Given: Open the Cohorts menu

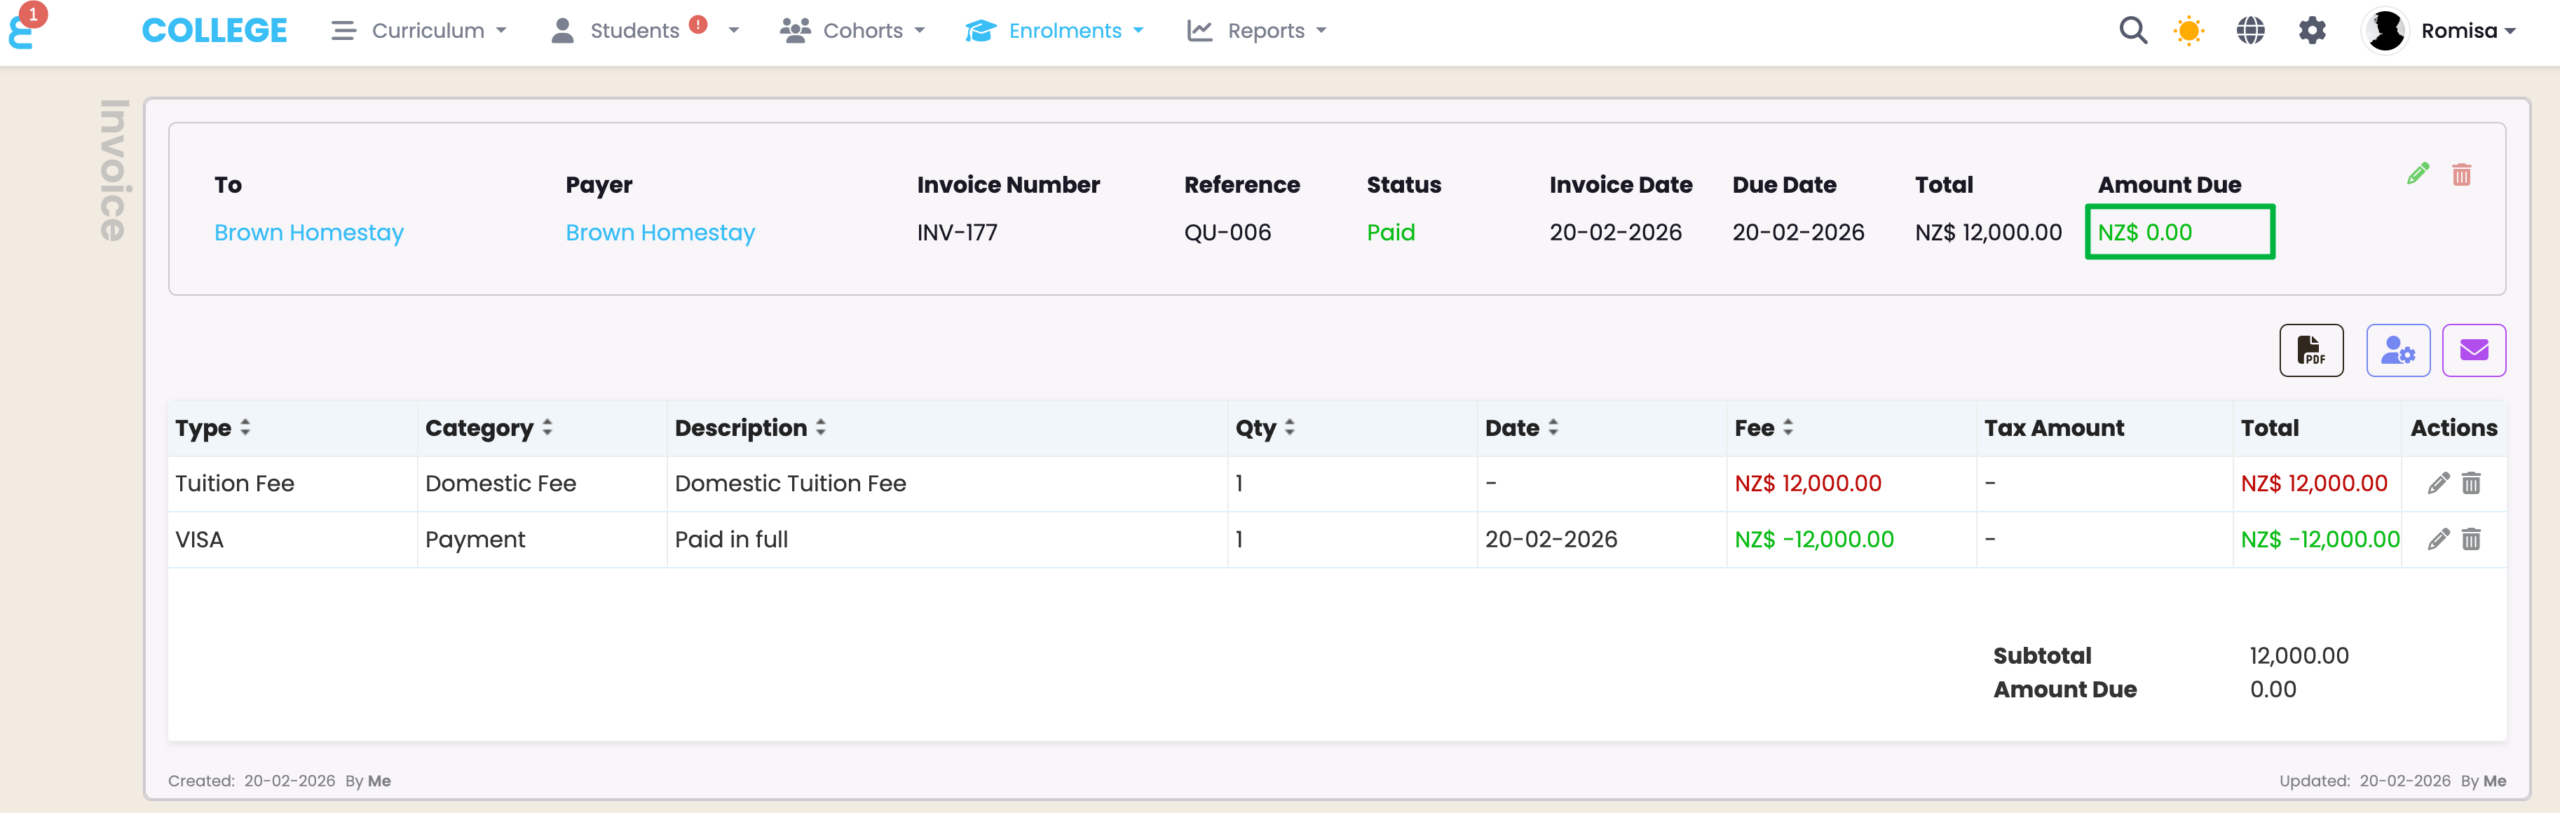Looking at the screenshot, I should tap(853, 31).
